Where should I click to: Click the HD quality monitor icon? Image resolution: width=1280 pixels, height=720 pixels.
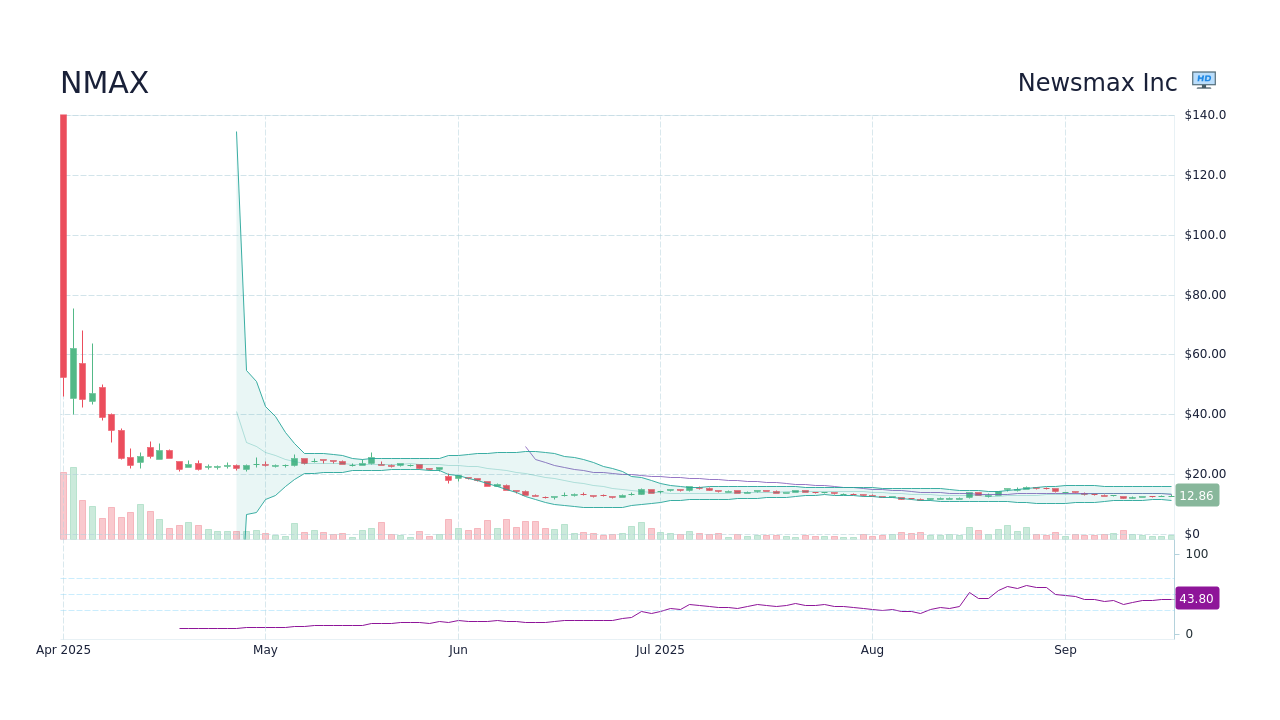tap(1203, 79)
